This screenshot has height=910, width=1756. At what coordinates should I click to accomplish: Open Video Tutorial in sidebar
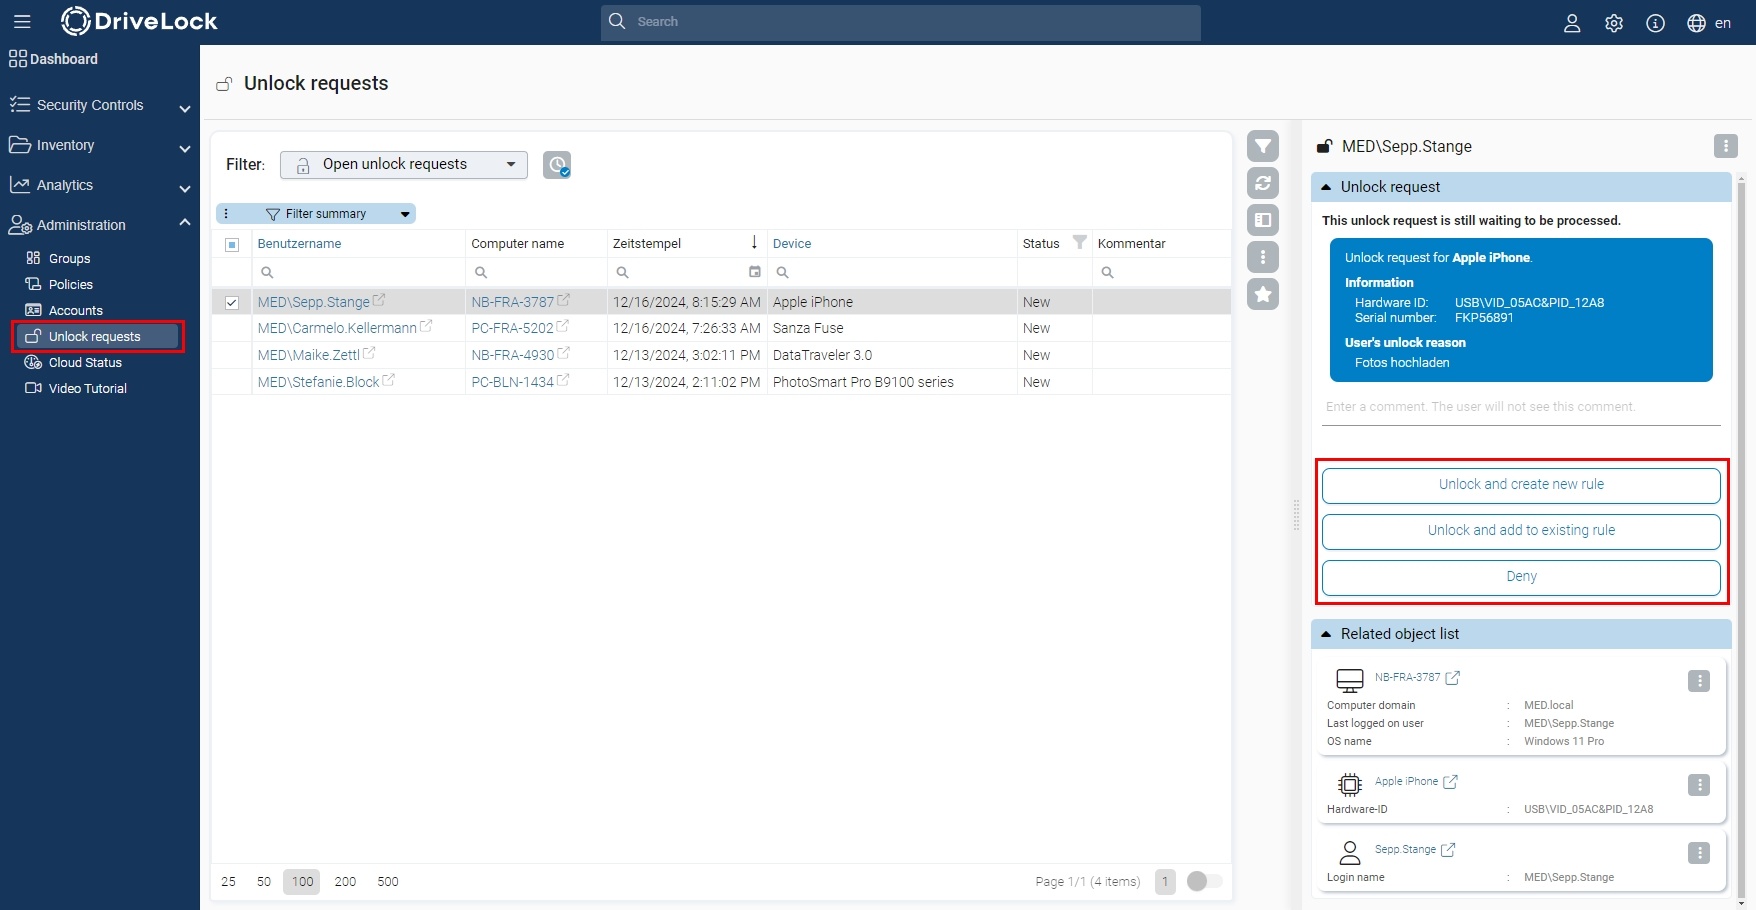tap(87, 388)
